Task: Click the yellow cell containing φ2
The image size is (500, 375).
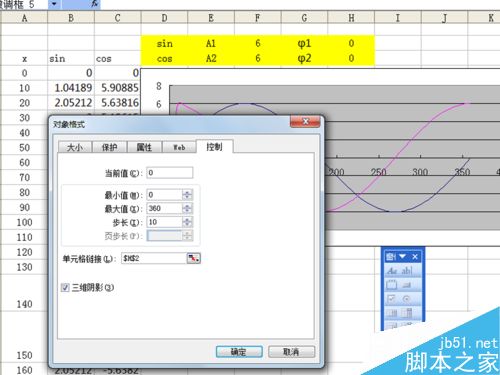Action: pyautogui.click(x=304, y=58)
